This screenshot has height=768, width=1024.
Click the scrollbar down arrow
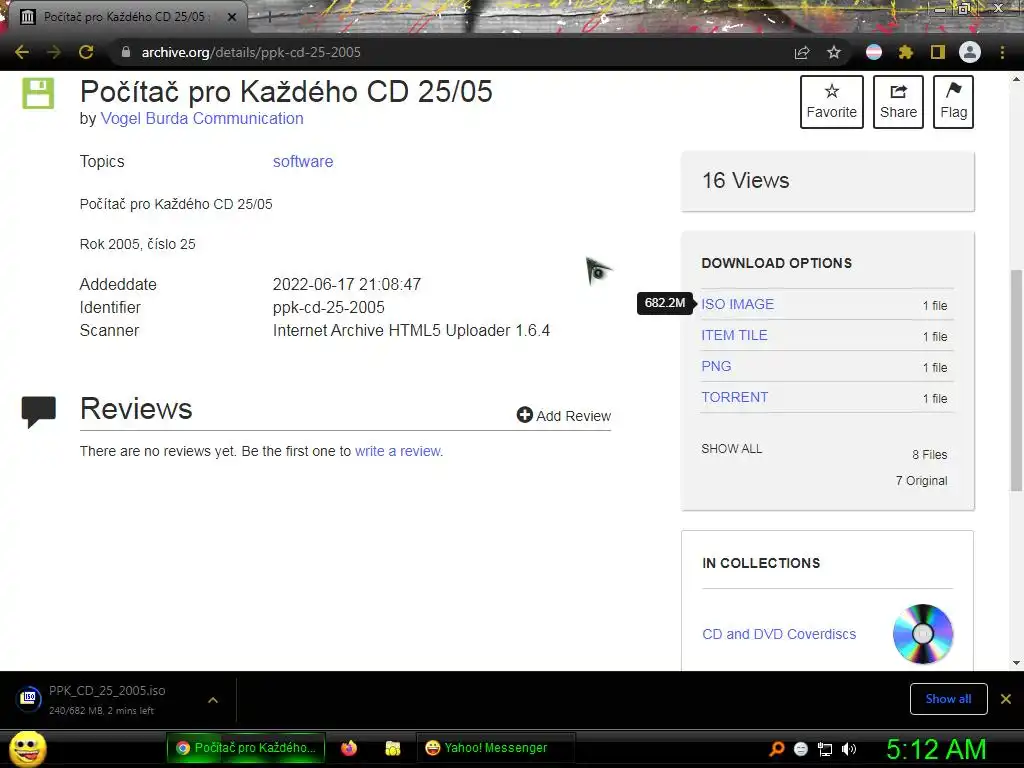coord(1016,662)
